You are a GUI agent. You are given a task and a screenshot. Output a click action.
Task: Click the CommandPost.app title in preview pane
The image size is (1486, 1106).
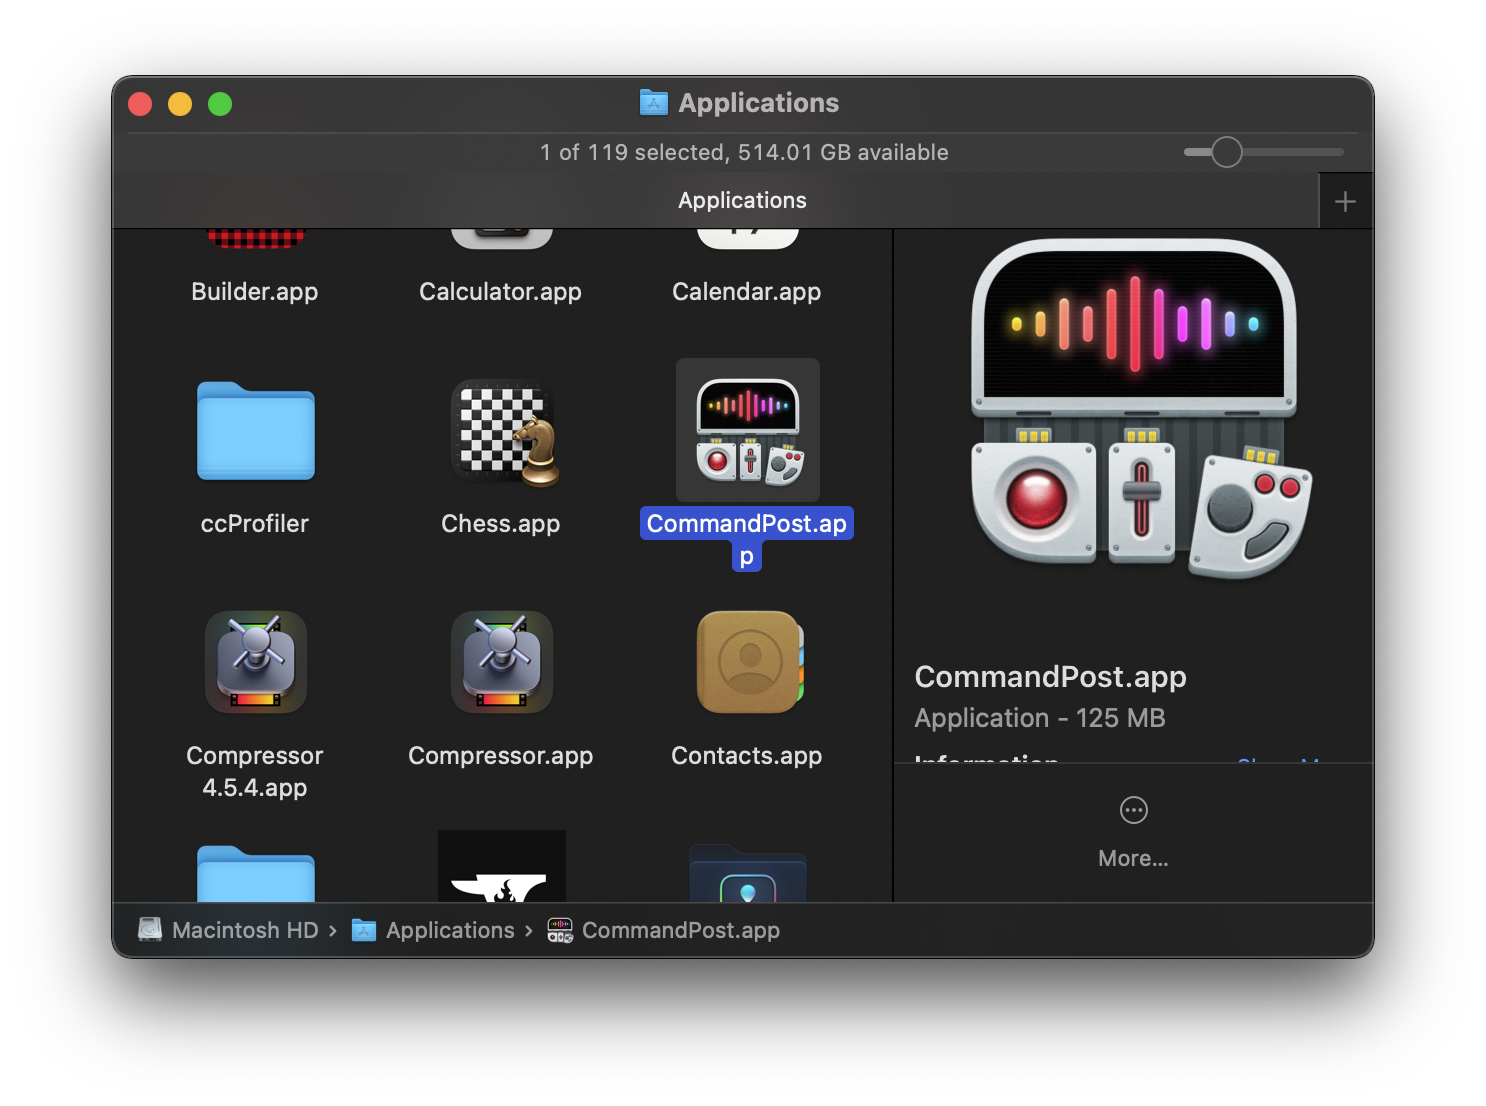(x=1050, y=677)
